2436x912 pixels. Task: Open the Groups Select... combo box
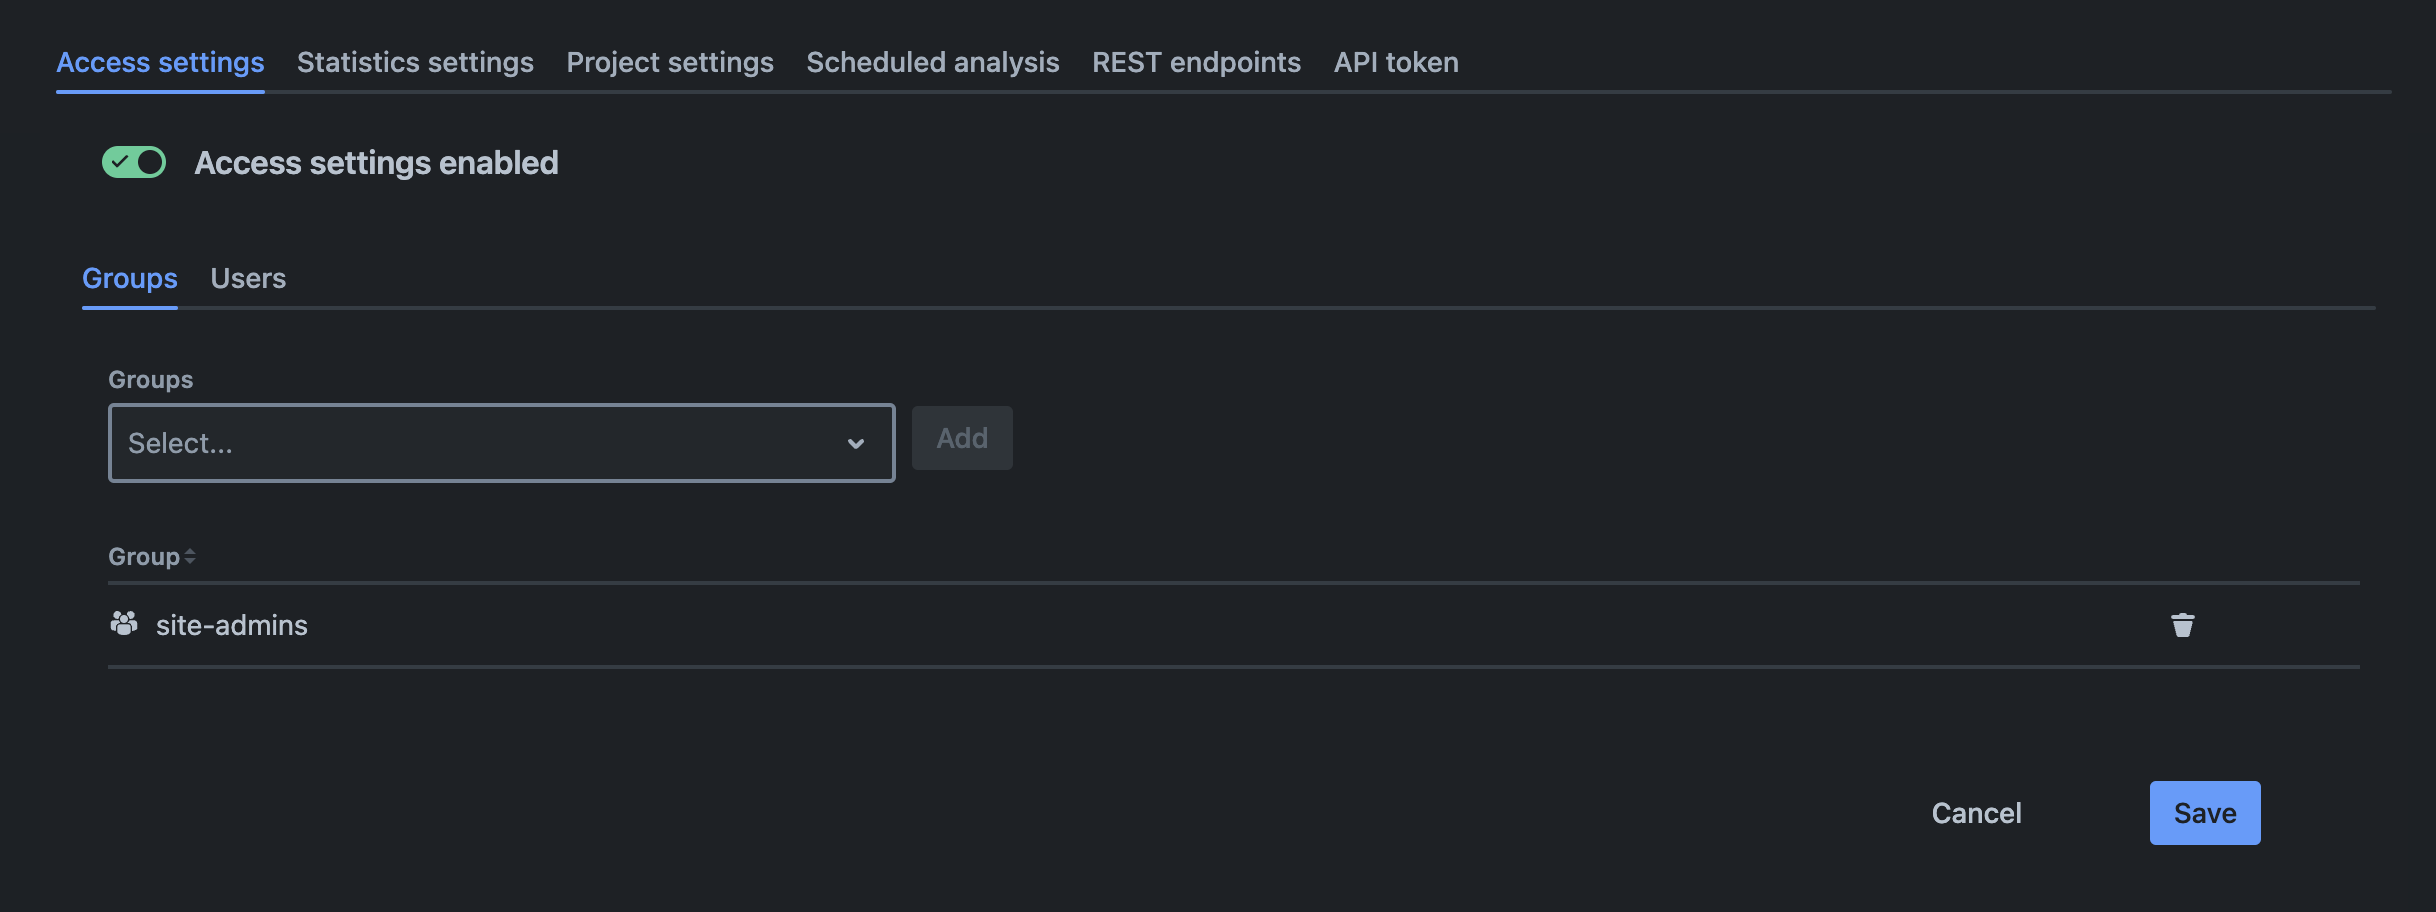pyautogui.click(x=480, y=443)
